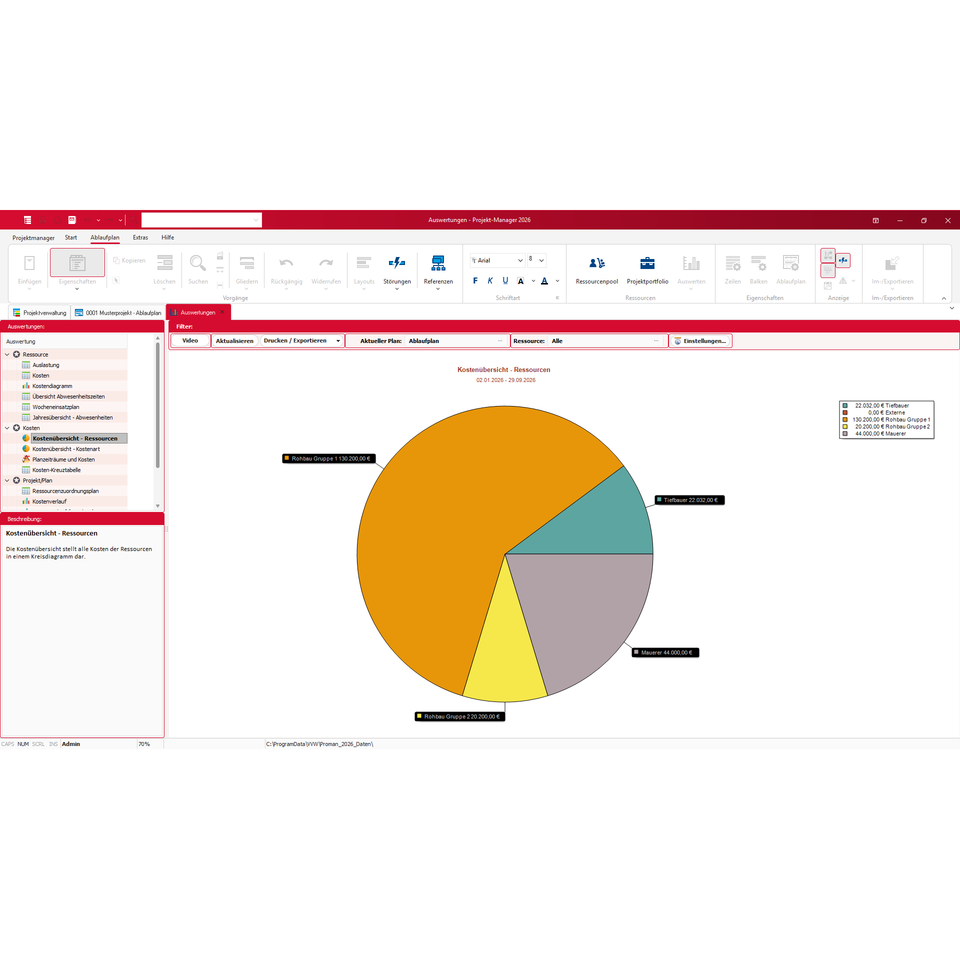The height and width of the screenshot is (960, 960).
Task: Open the Hilfe ribbon tab
Action: [168, 238]
